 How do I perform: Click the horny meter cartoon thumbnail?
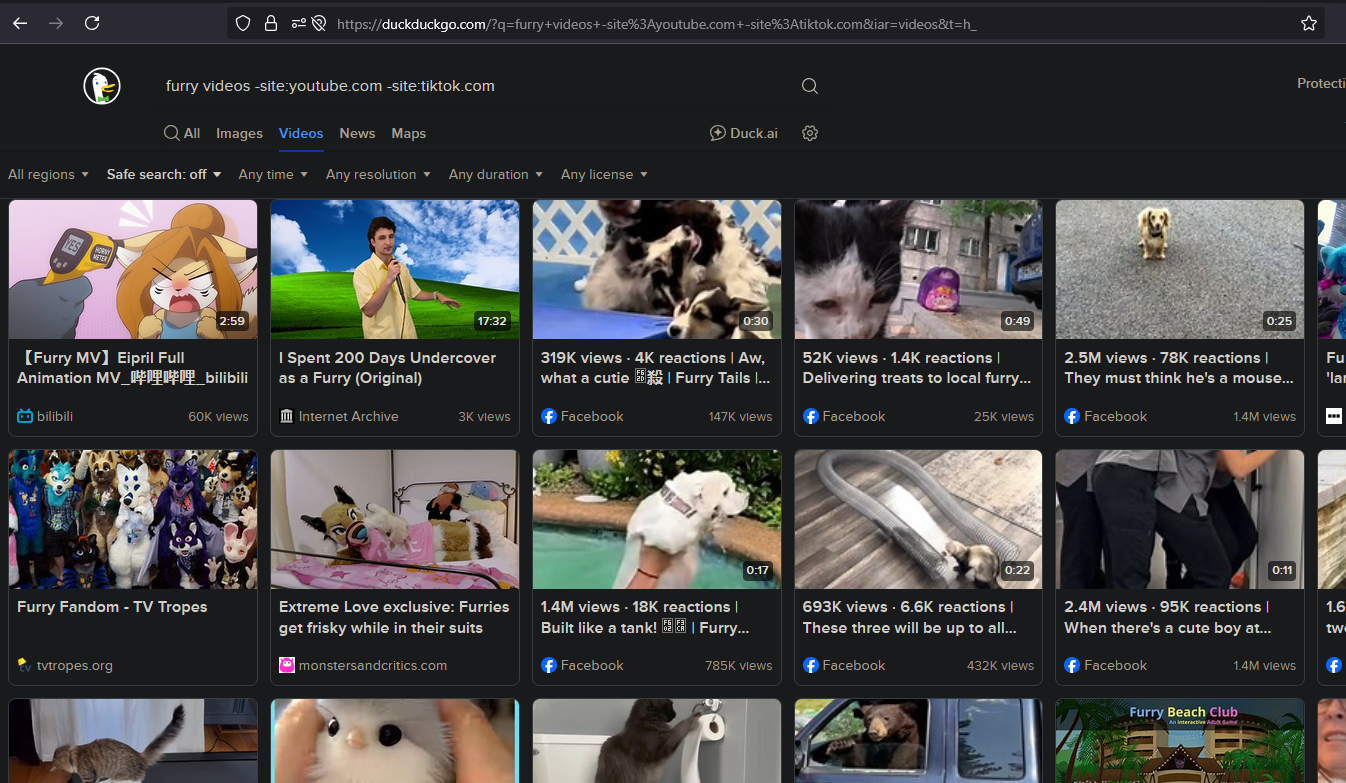point(133,269)
